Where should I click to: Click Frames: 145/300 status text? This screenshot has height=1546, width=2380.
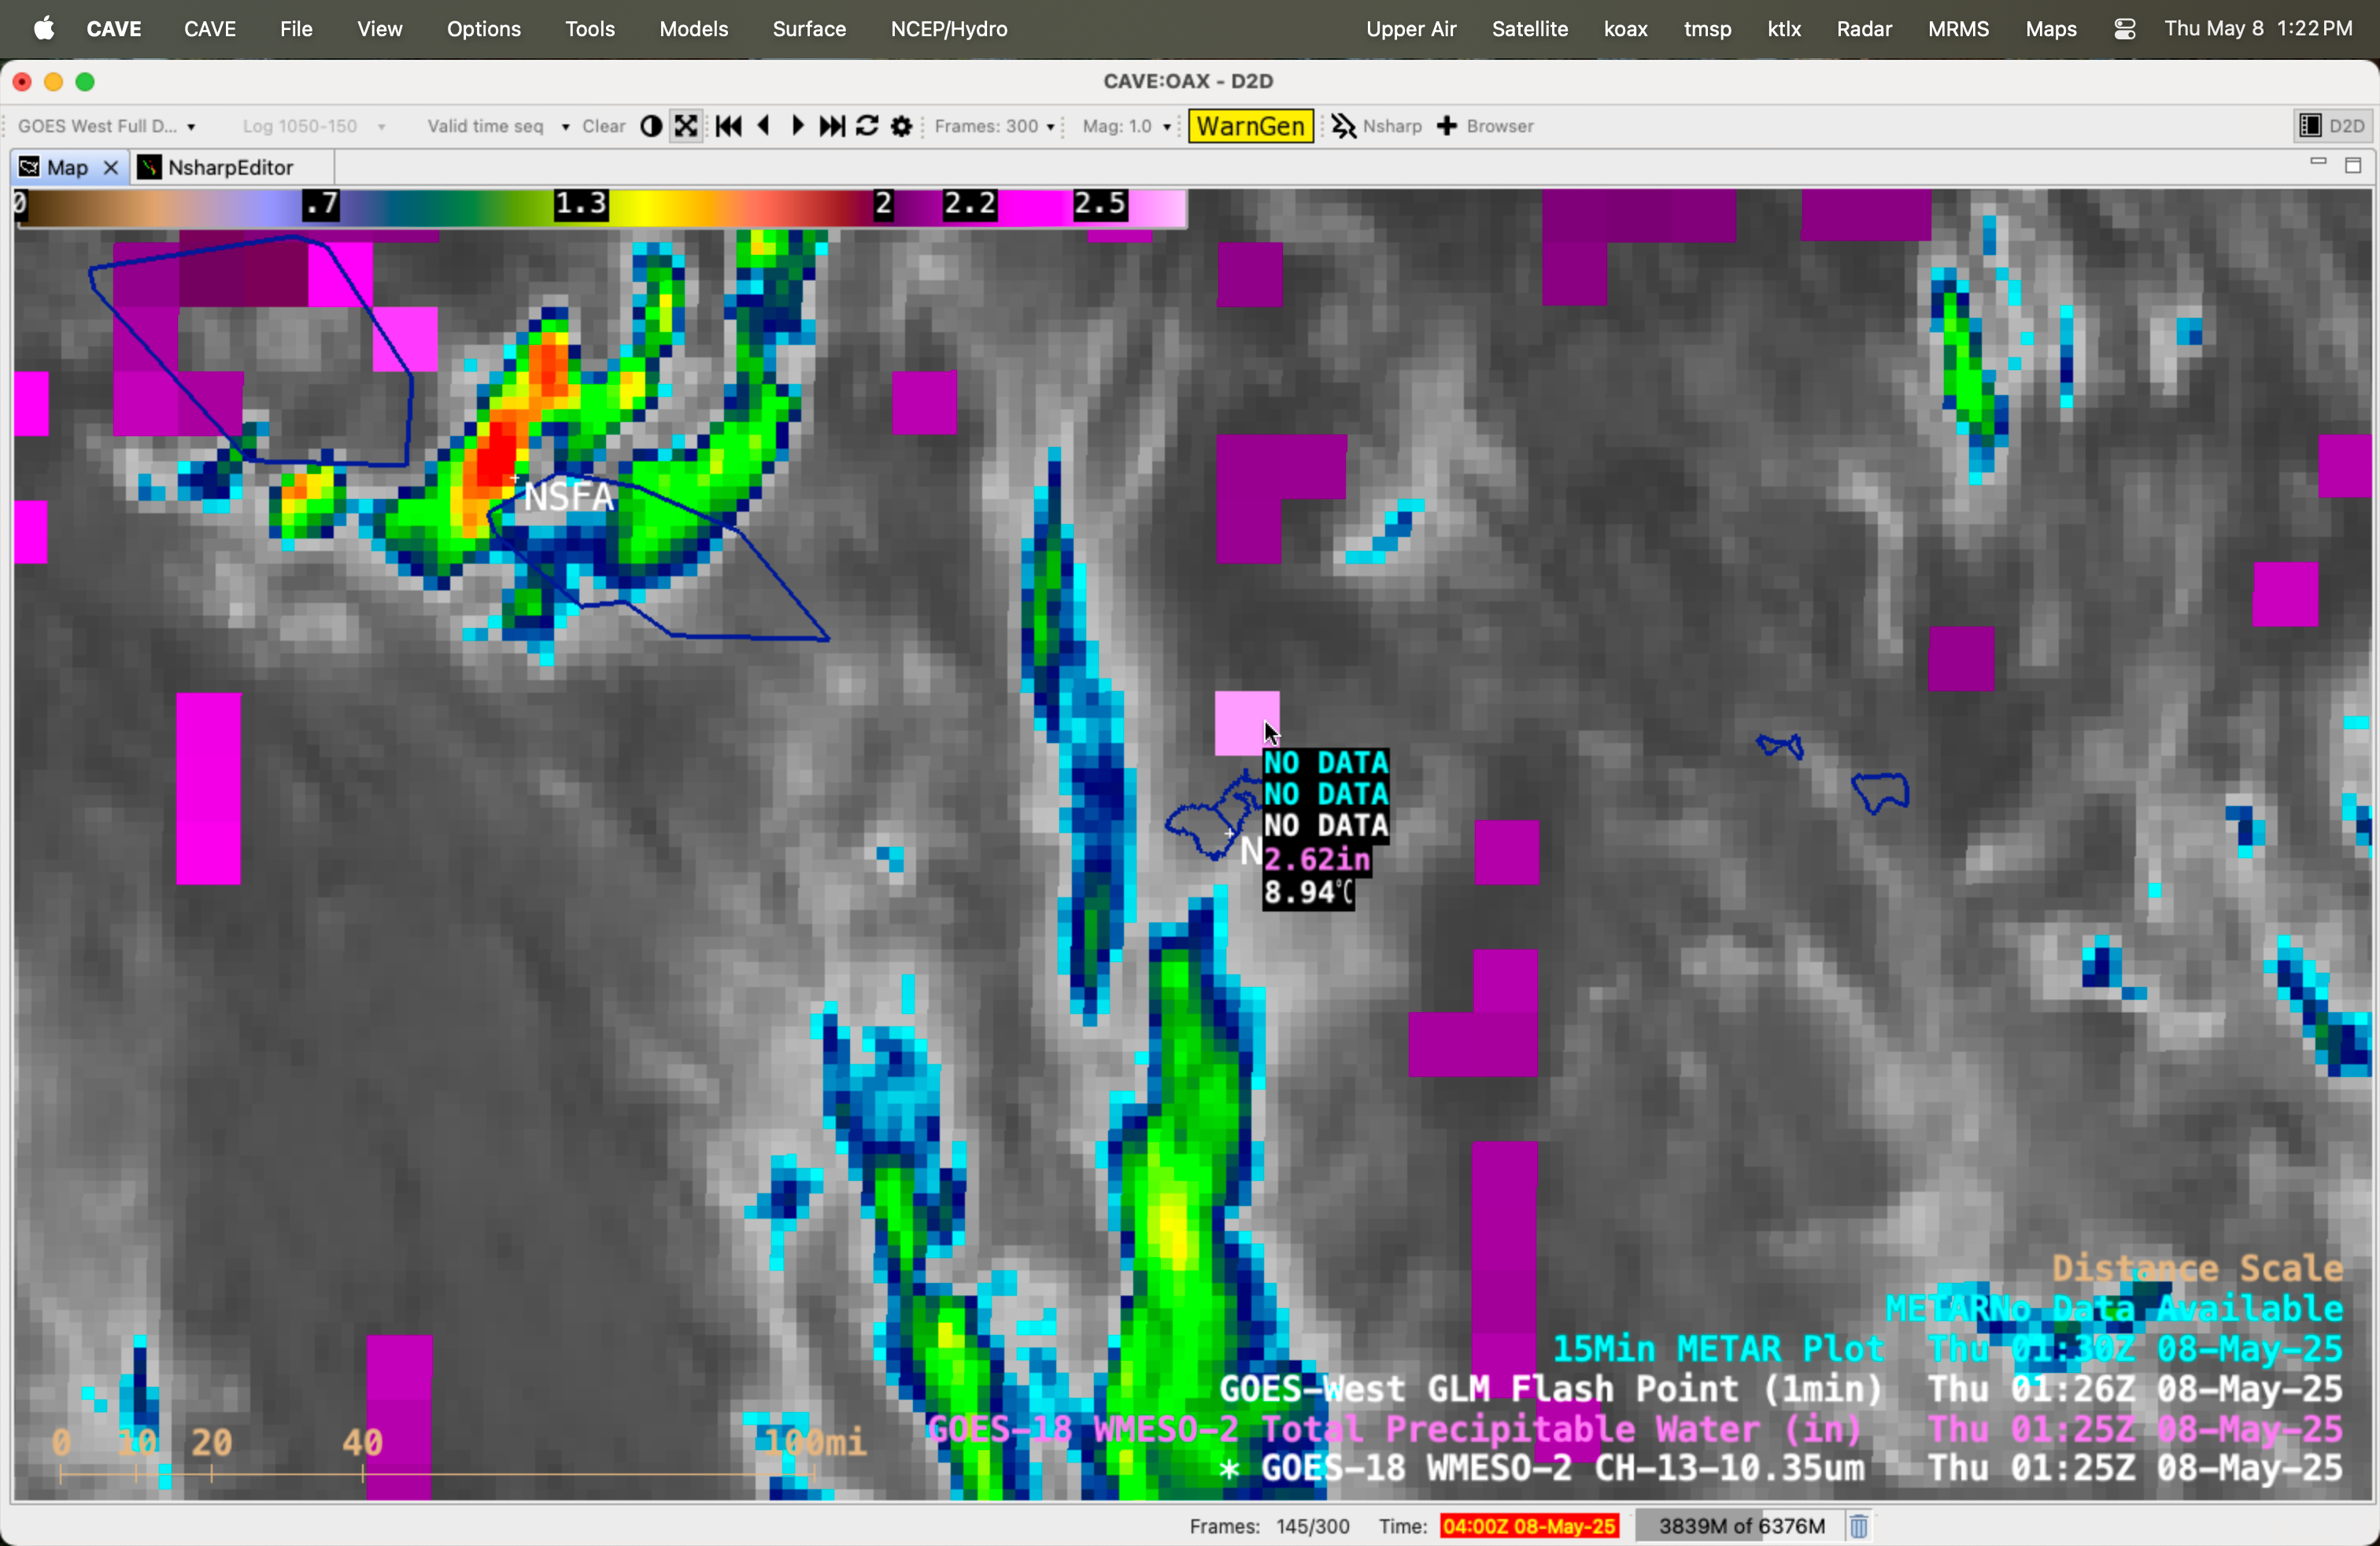click(1269, 1526)
